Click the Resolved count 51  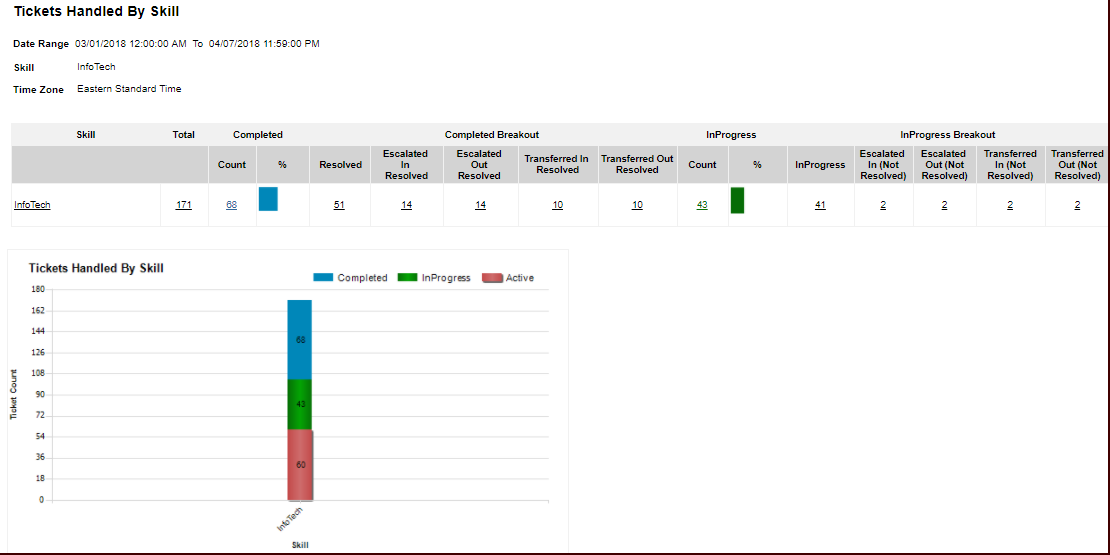coord(340,205)
